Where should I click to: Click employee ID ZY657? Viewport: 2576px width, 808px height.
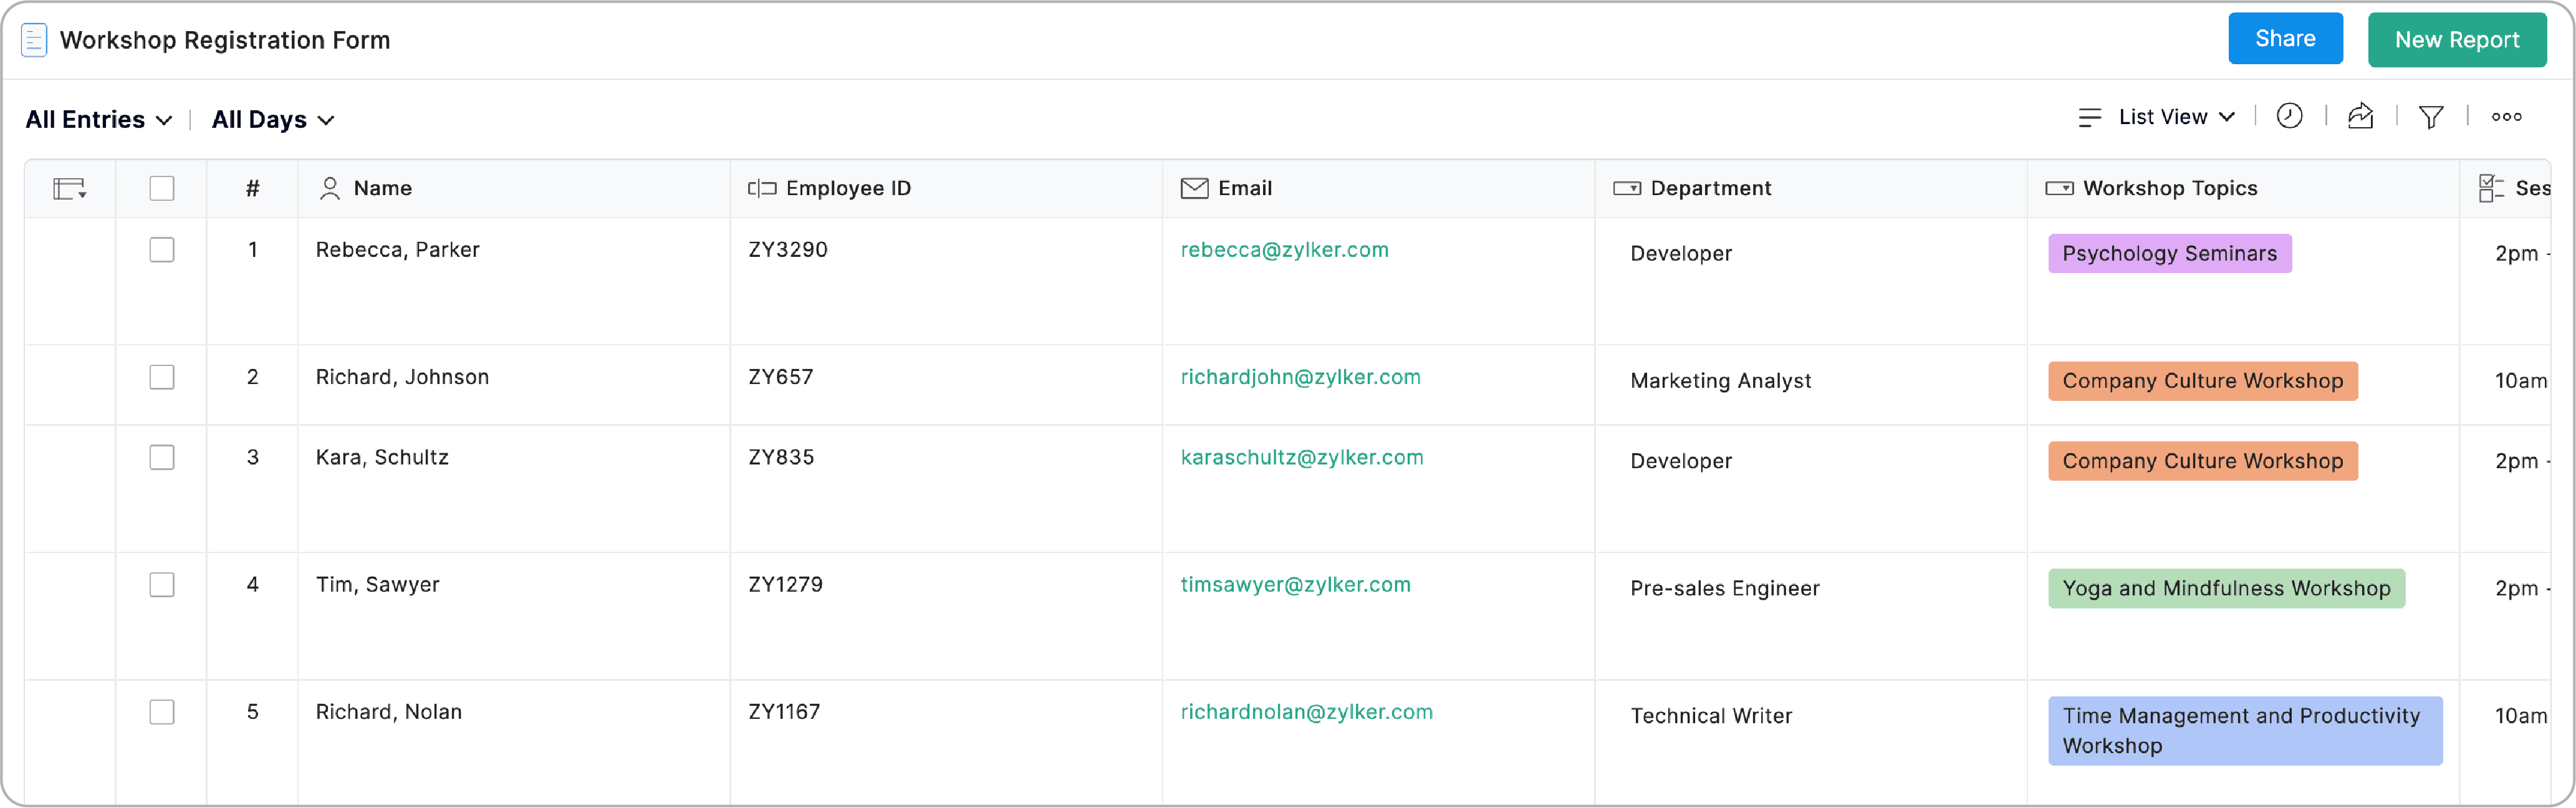780,377
